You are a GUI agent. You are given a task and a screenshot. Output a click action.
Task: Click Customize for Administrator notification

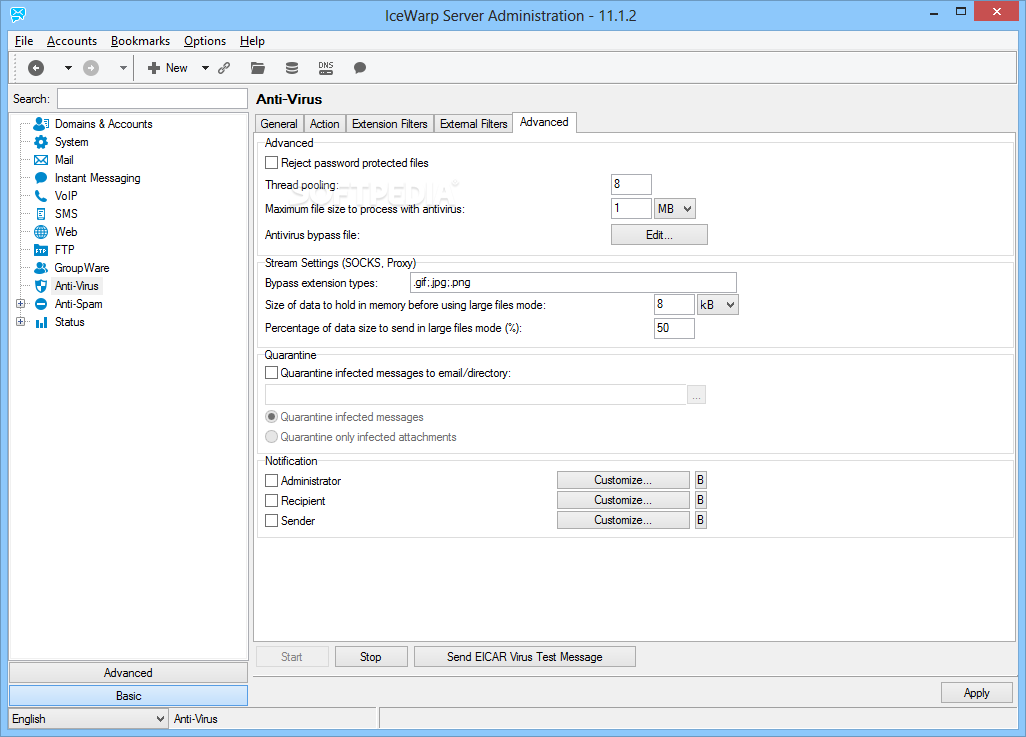pos(623,480)
